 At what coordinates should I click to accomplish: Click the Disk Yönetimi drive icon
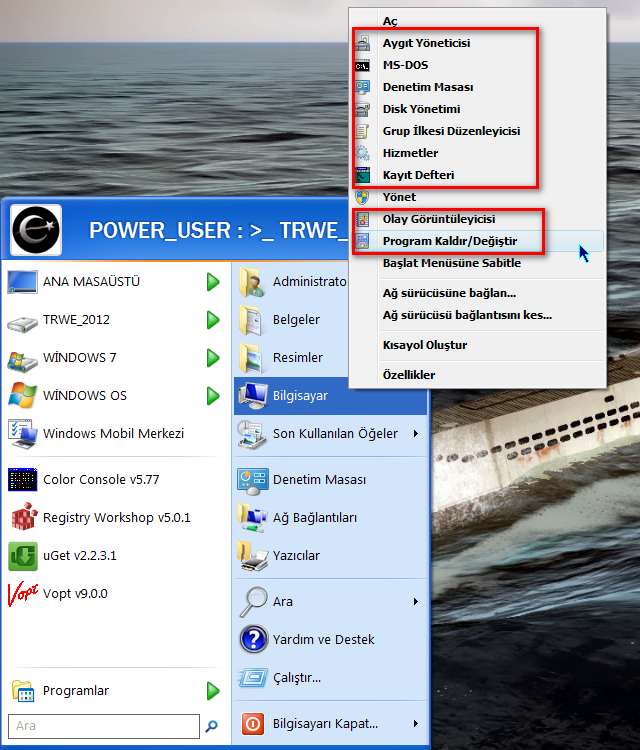click(363, 109)
